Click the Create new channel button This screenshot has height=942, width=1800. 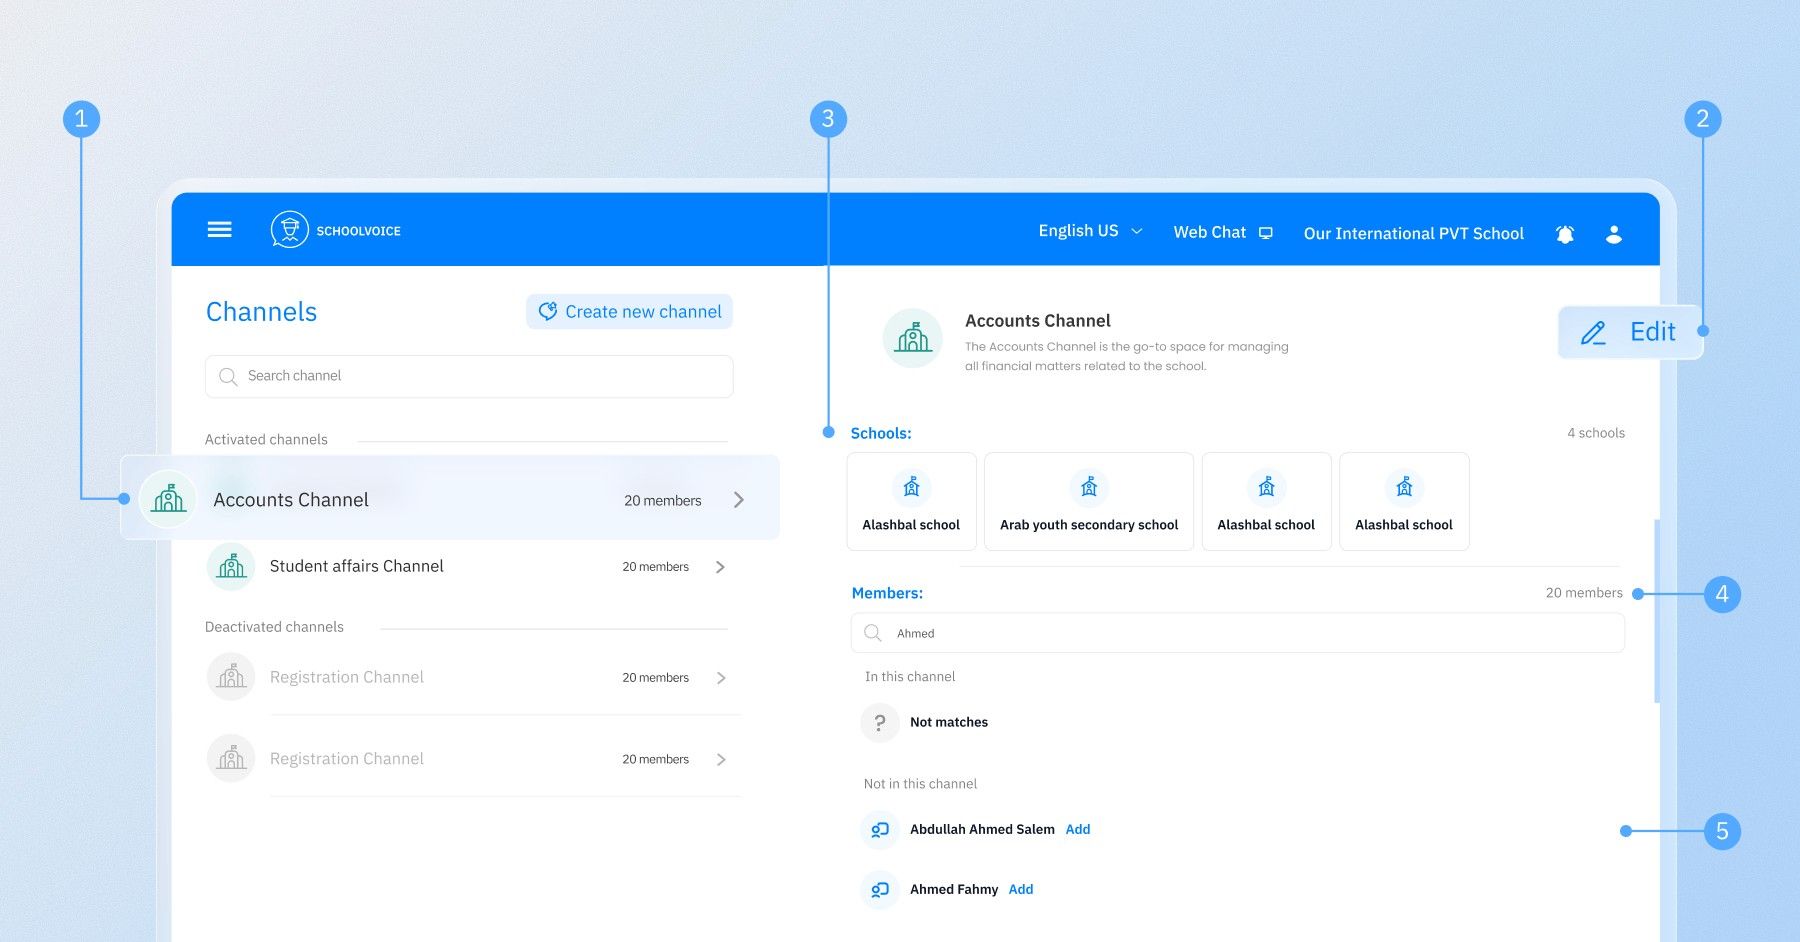coord(630,312)
